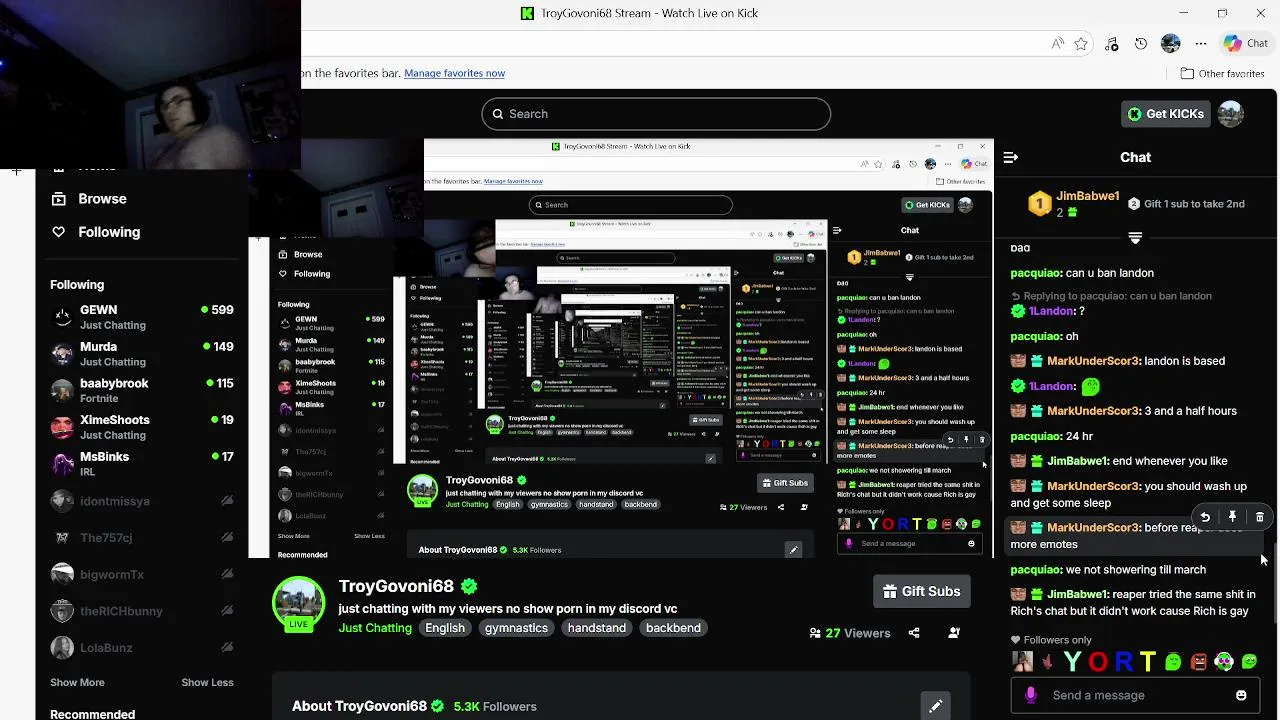Pin the hovered MarkUnderScor3 chat message

point(1232,517)
